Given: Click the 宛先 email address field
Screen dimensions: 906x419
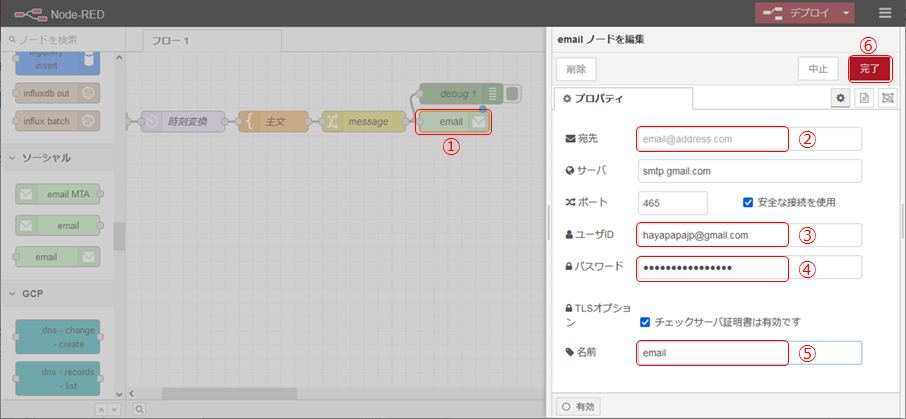Looking at the screenshot, I should click(x=712, y=139).
